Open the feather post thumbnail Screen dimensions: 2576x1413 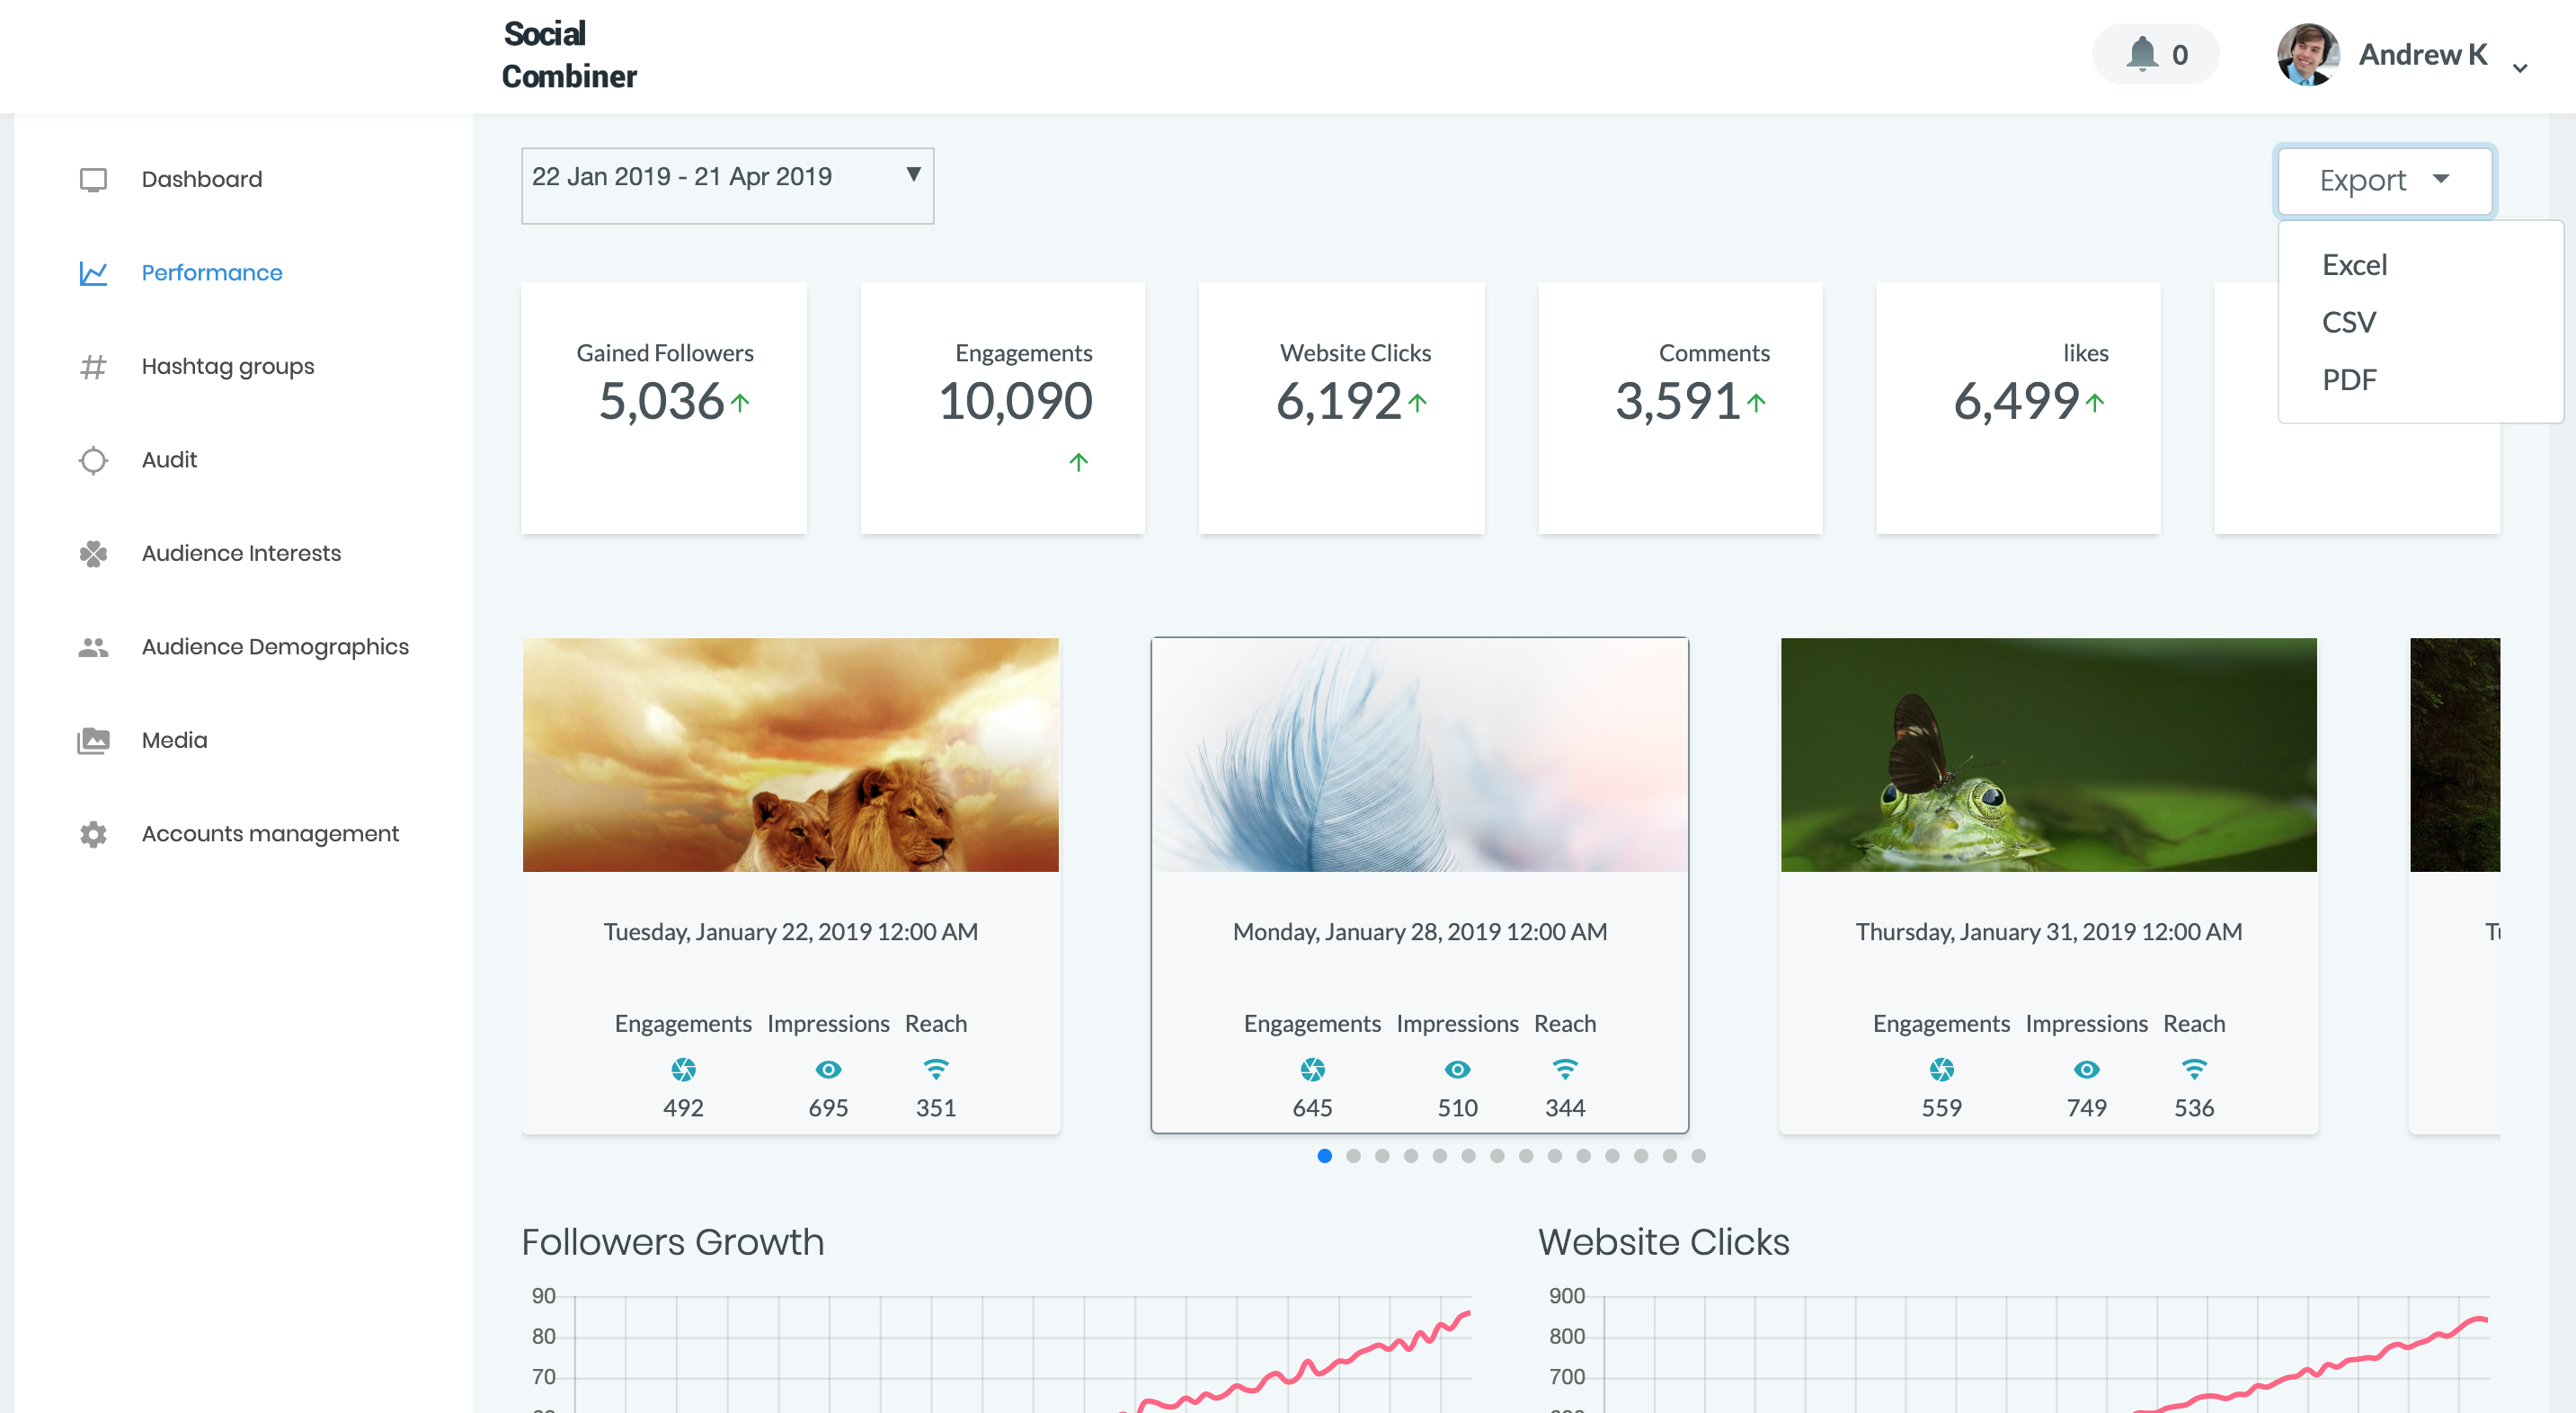tap(1419, 753)
